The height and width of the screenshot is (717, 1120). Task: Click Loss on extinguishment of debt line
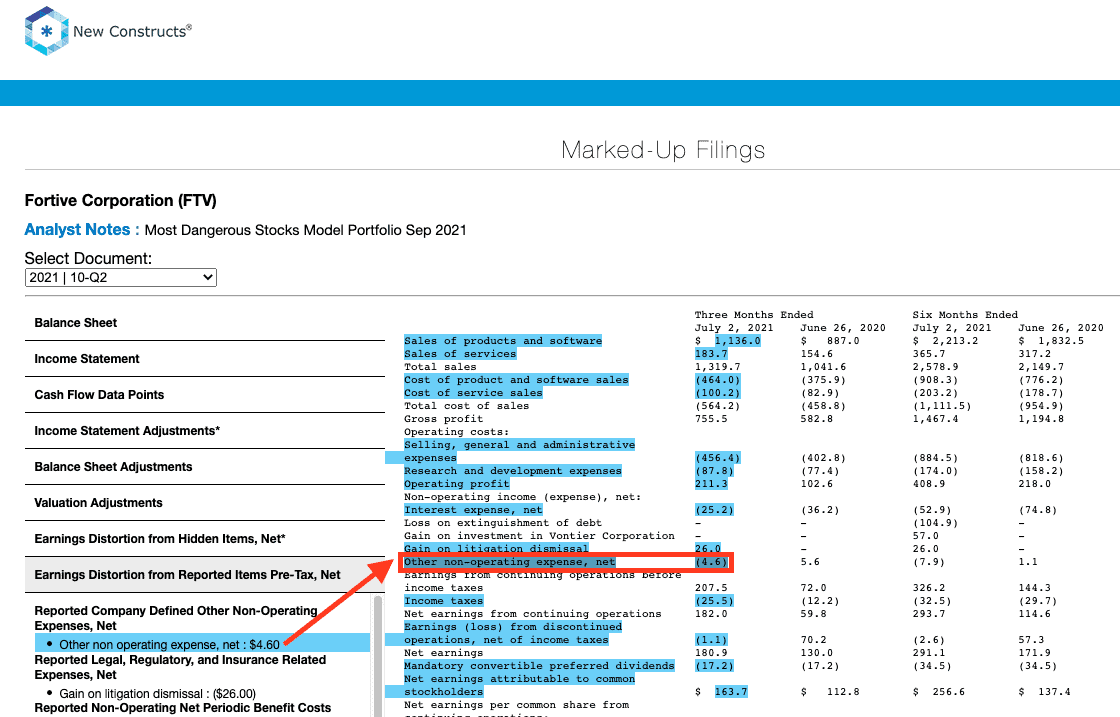(x=503, y=523)
